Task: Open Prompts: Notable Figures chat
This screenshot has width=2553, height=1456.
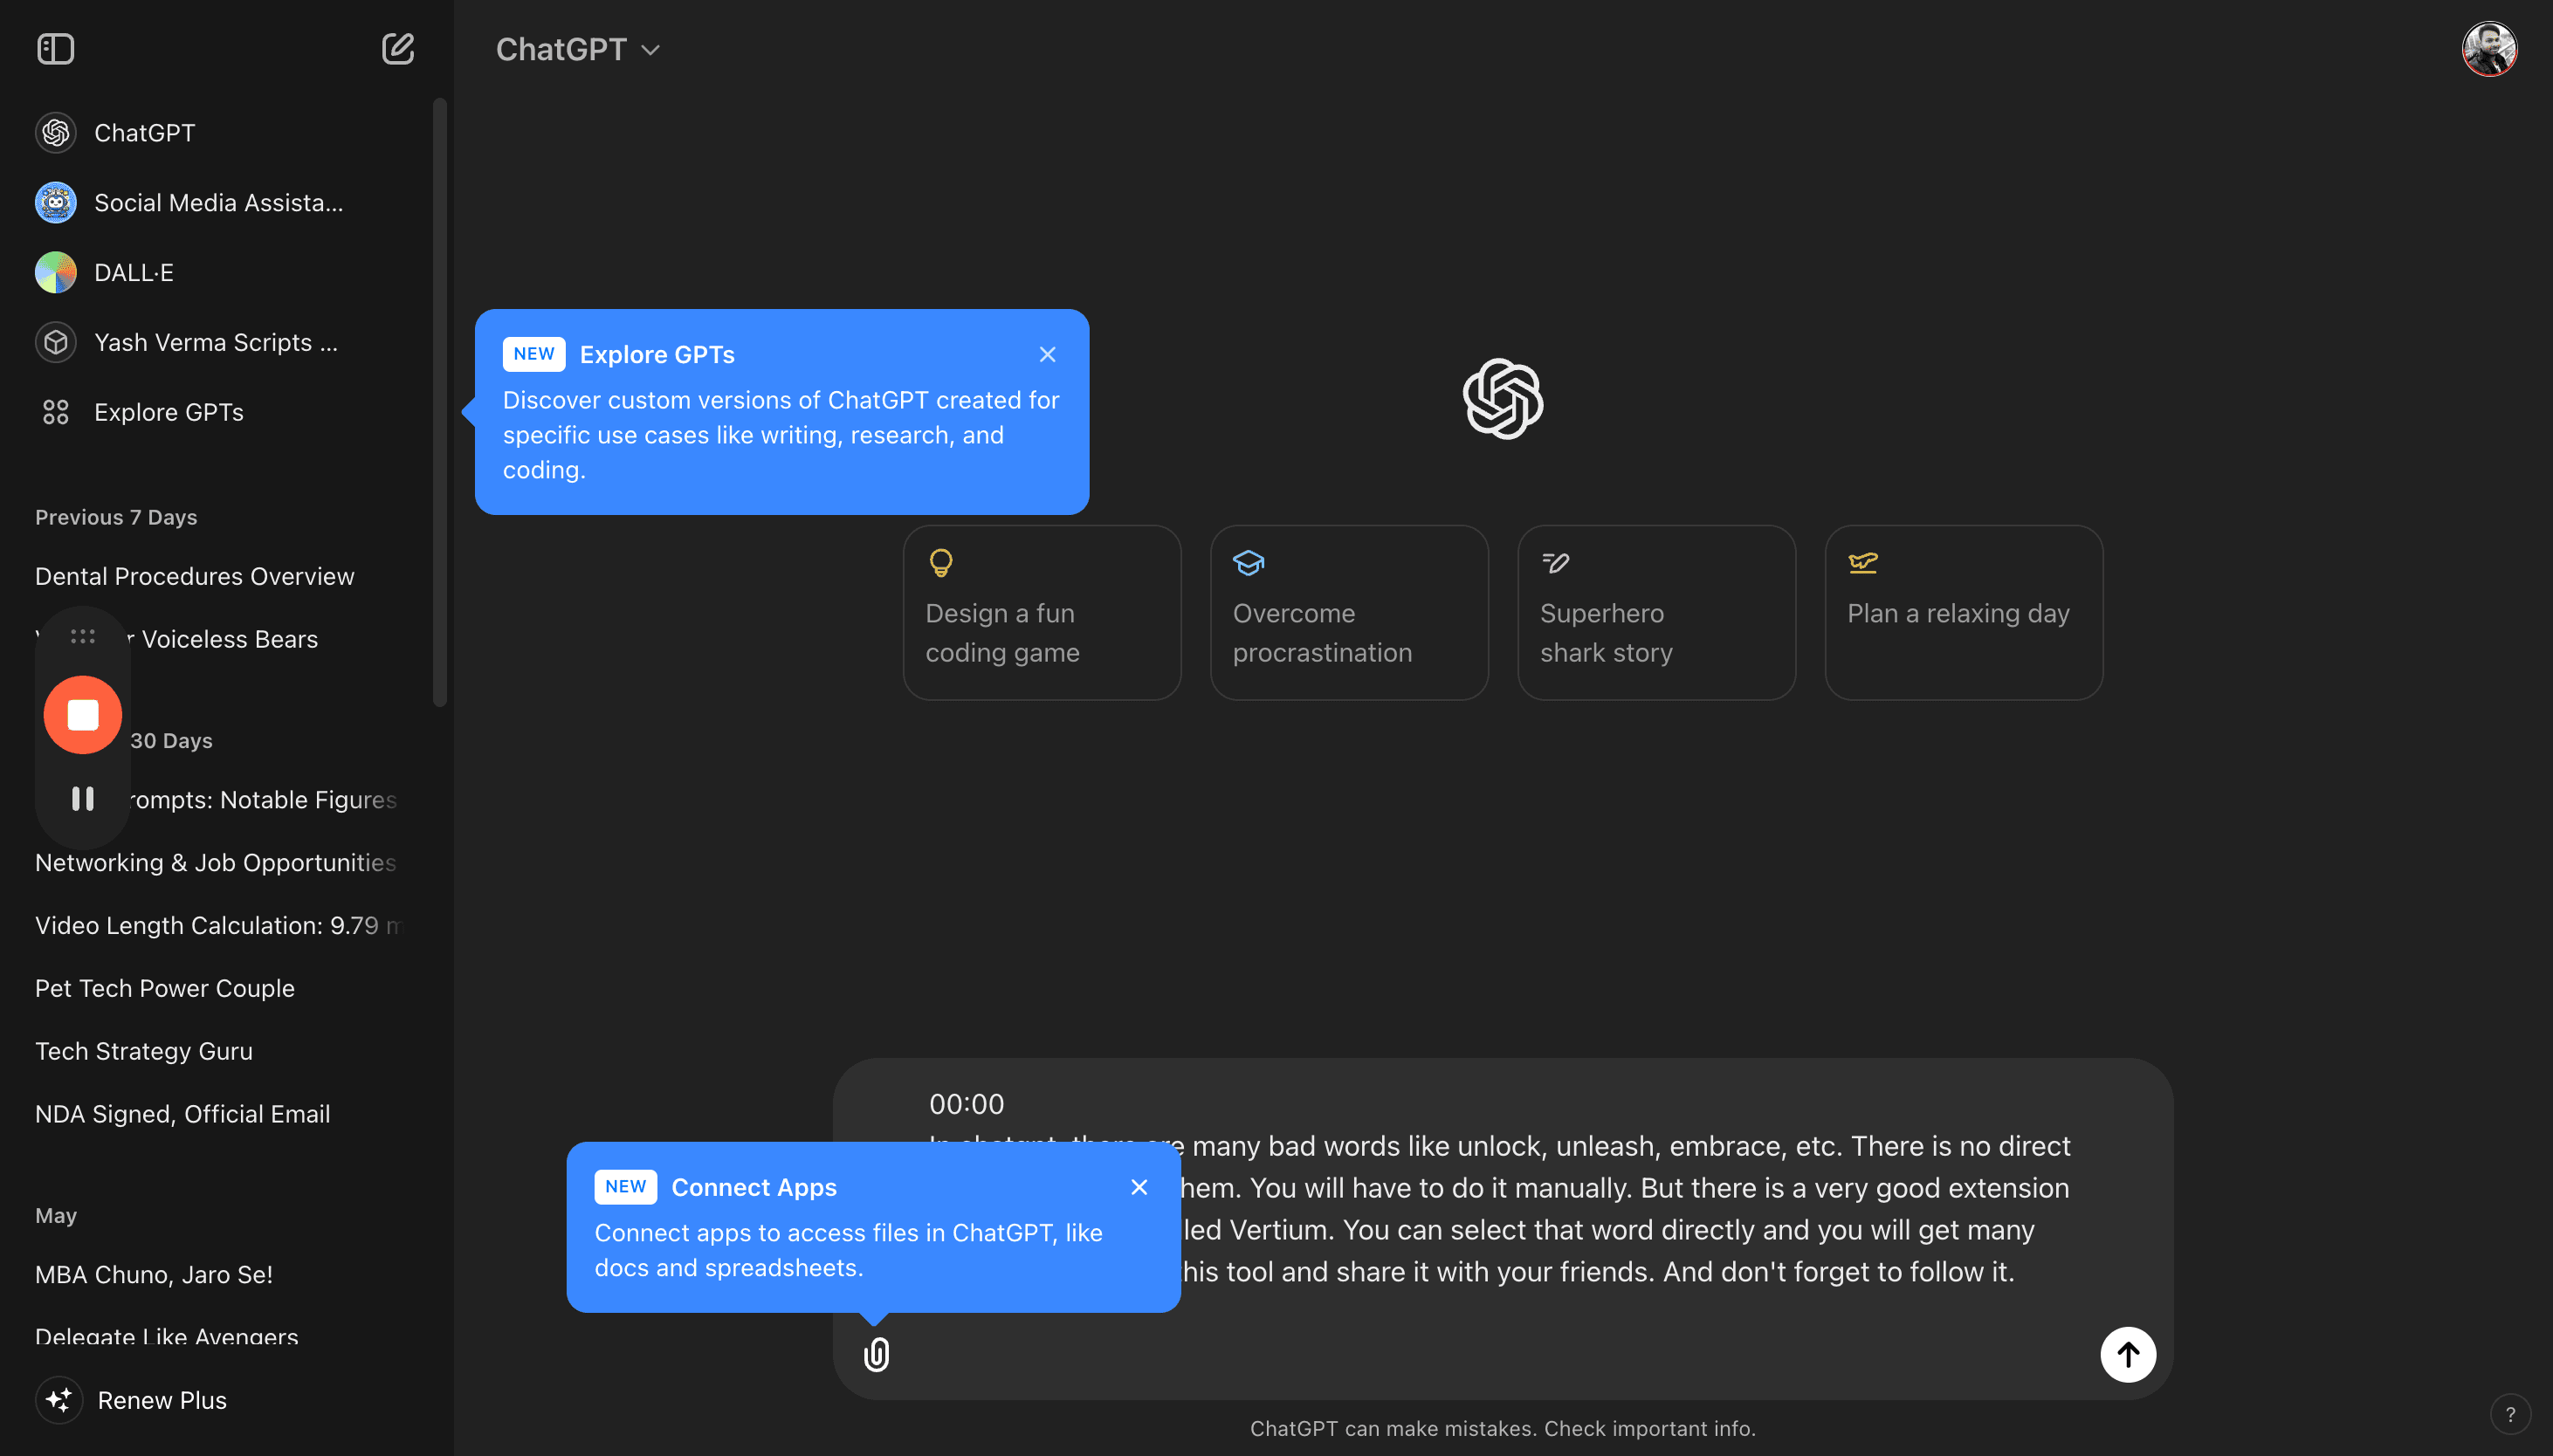Action: (x=262, y=800)
